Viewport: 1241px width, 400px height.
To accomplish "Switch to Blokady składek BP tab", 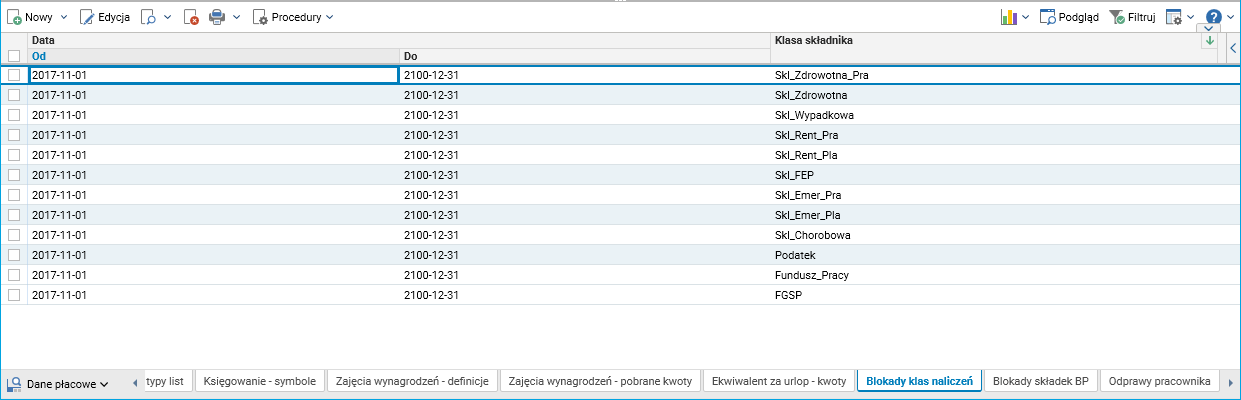I will 1040,381.
